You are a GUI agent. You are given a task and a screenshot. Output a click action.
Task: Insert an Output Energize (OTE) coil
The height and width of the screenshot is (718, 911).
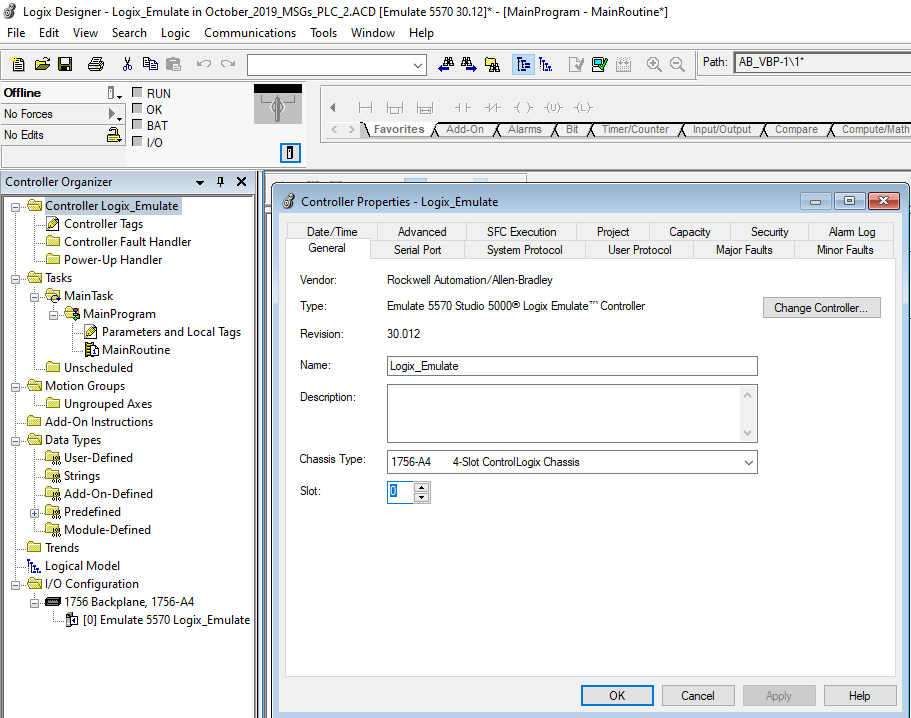523,107
